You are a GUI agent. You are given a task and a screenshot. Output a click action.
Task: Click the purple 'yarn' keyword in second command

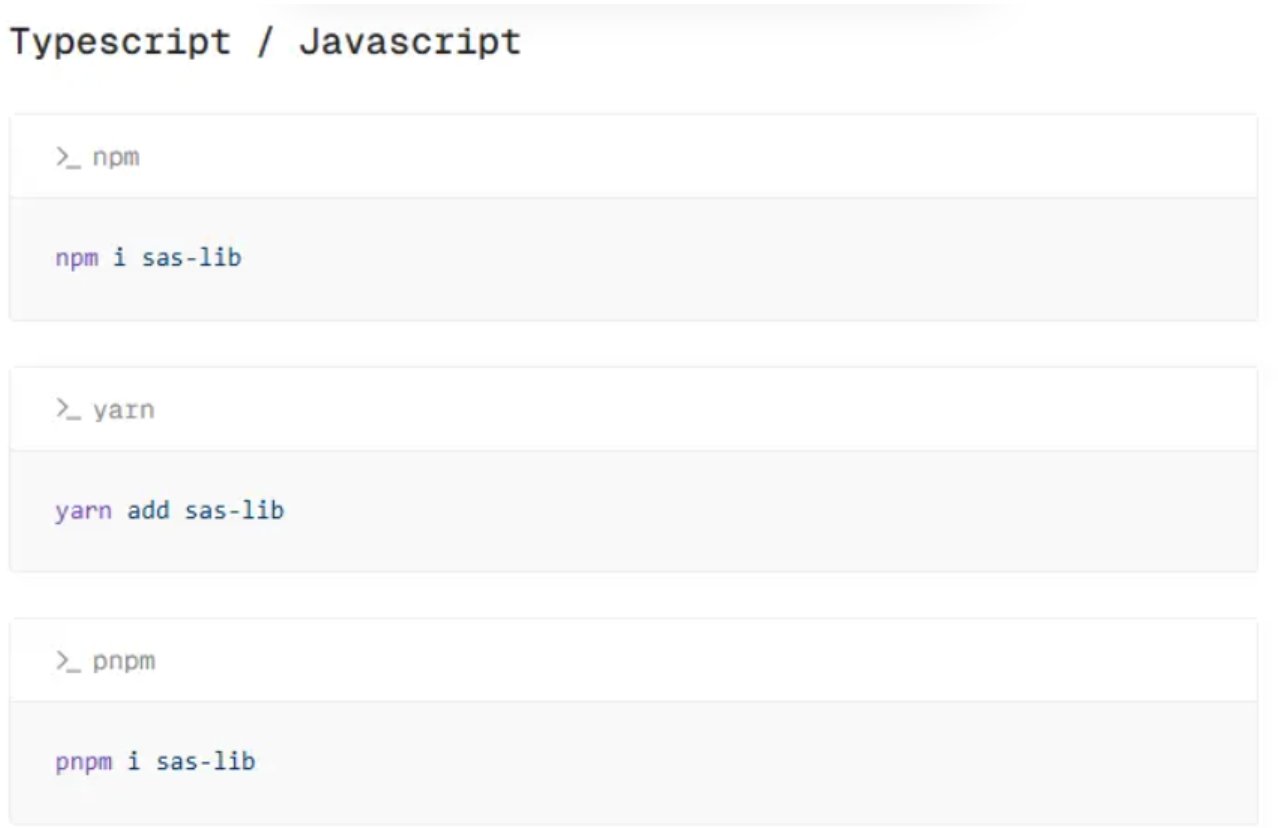tap(83, 511)
